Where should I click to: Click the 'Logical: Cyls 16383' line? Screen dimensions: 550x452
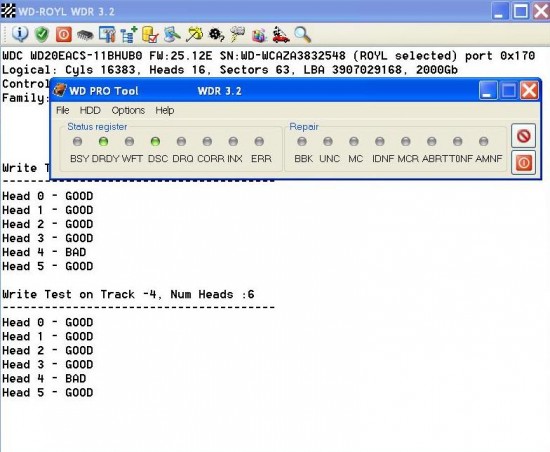coord(230,70)
